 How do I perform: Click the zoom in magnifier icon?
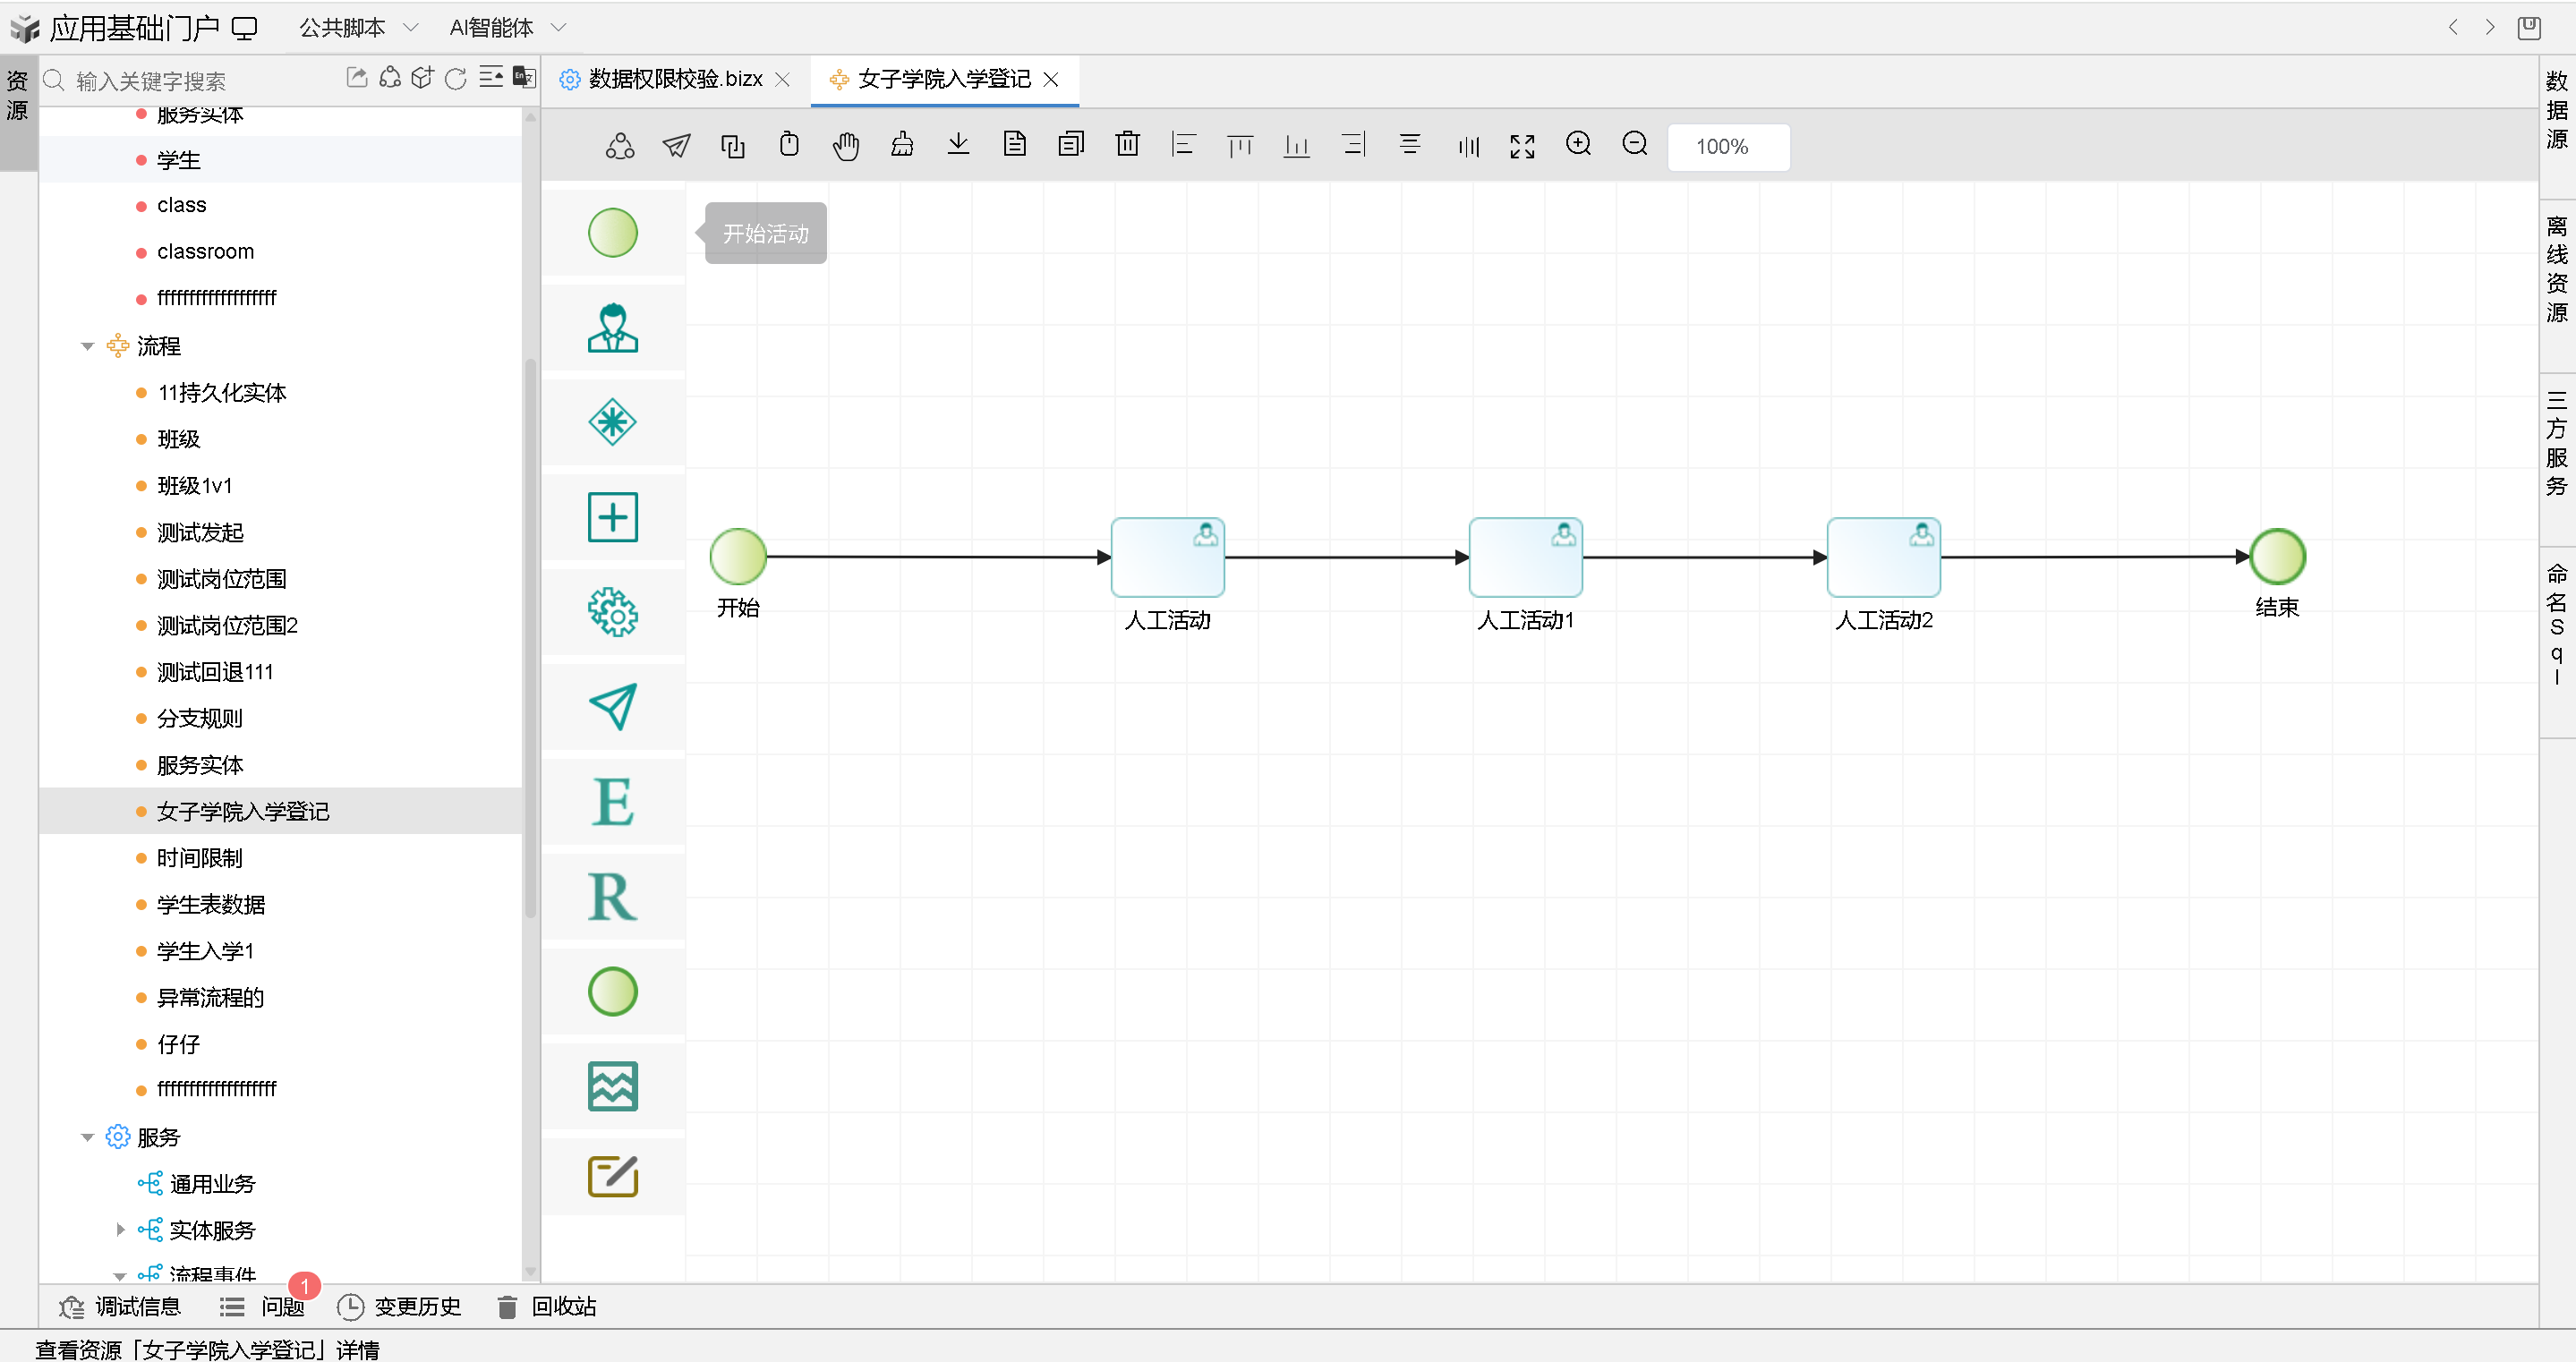click(x=1578, y=145)
